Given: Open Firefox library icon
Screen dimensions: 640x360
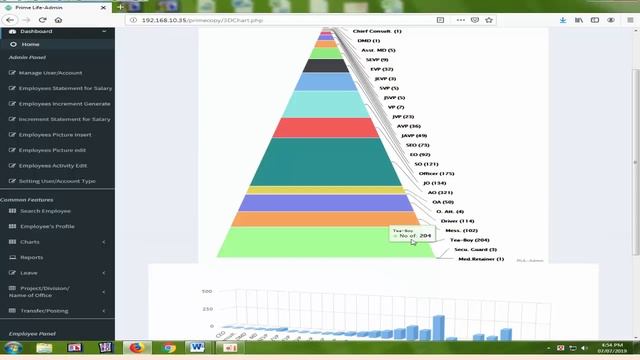Looking at the screenshot, I should coord(579,20).
